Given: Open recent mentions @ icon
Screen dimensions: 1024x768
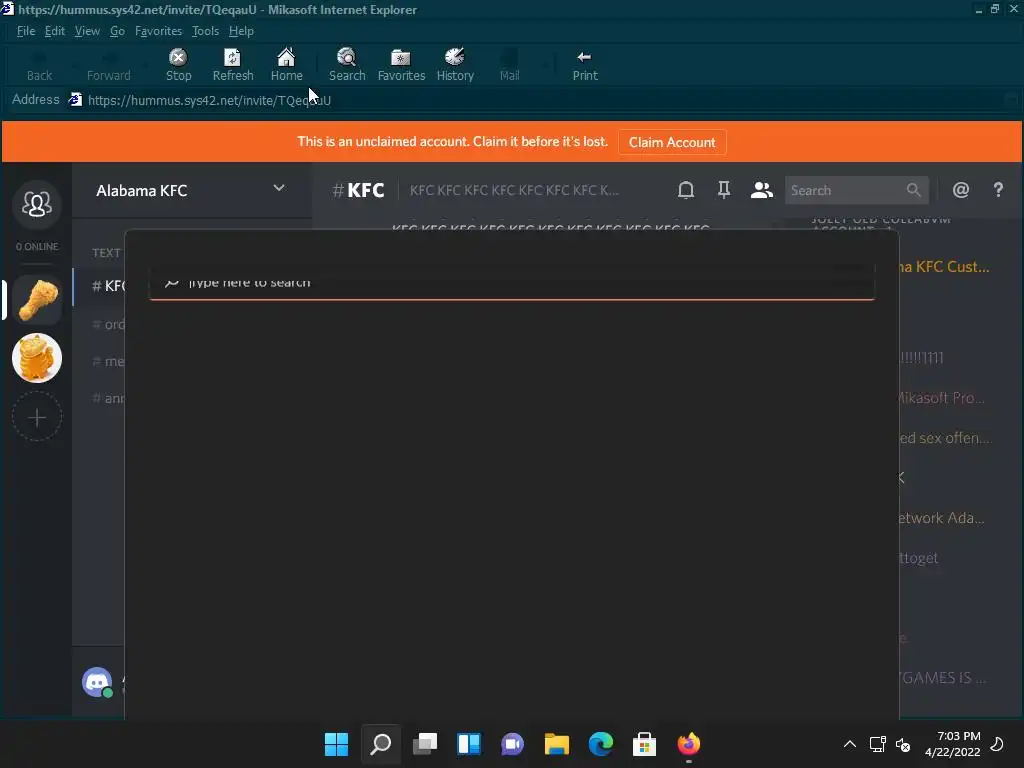Looking at the screenshot, I should 961,190.
